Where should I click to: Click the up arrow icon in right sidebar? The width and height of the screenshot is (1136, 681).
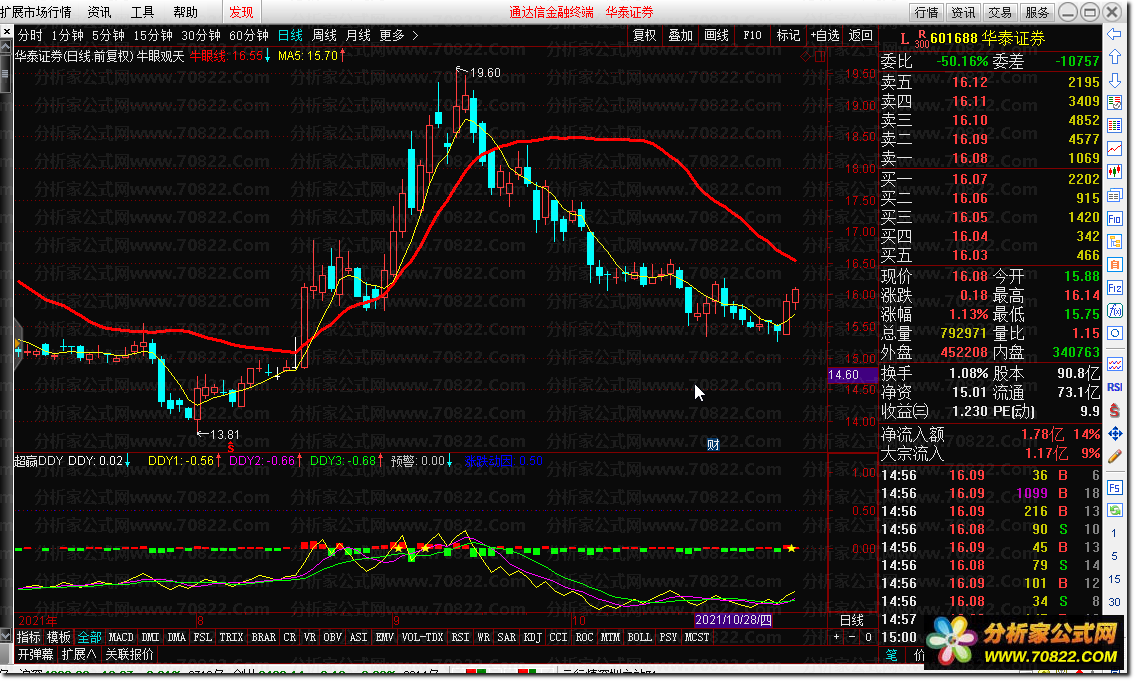tap(1114, 57)
